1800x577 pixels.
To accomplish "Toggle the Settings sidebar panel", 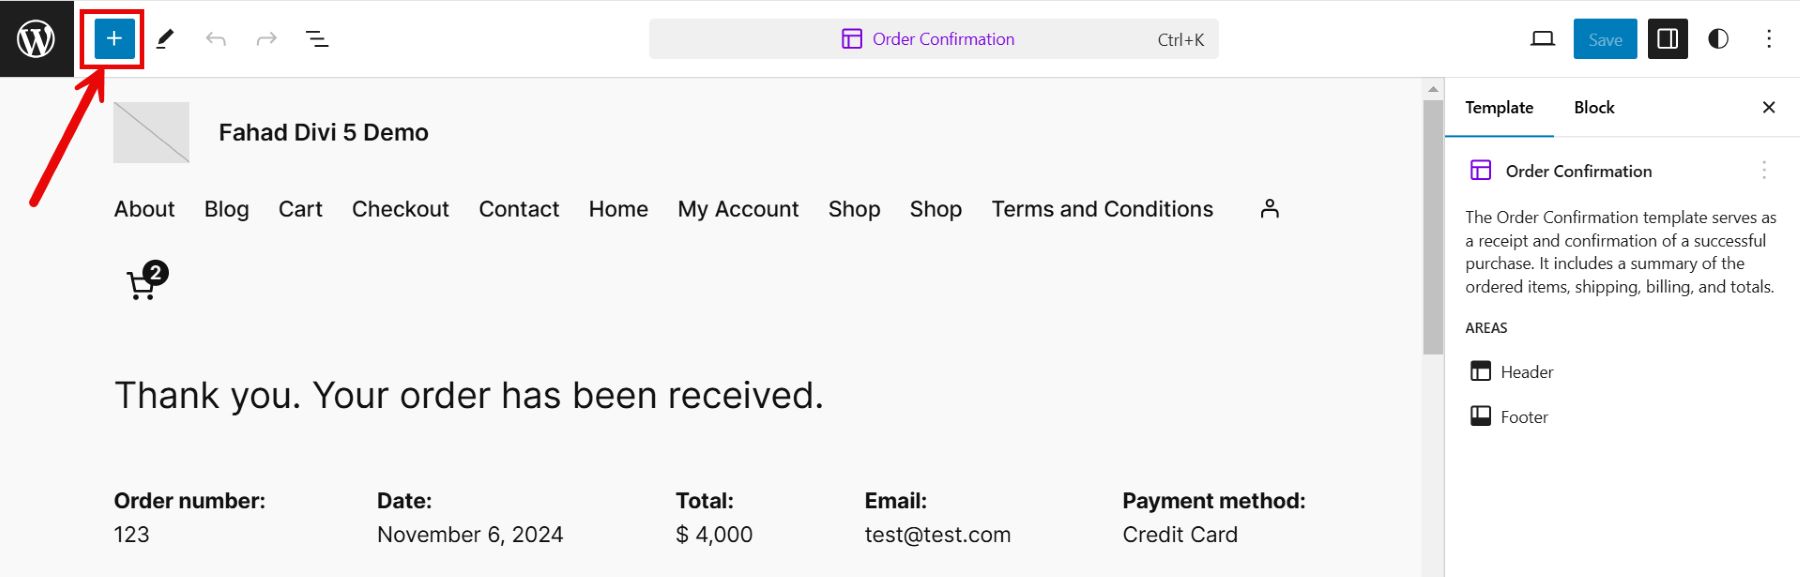I will pyautogui.click(x=1667, y=39).
